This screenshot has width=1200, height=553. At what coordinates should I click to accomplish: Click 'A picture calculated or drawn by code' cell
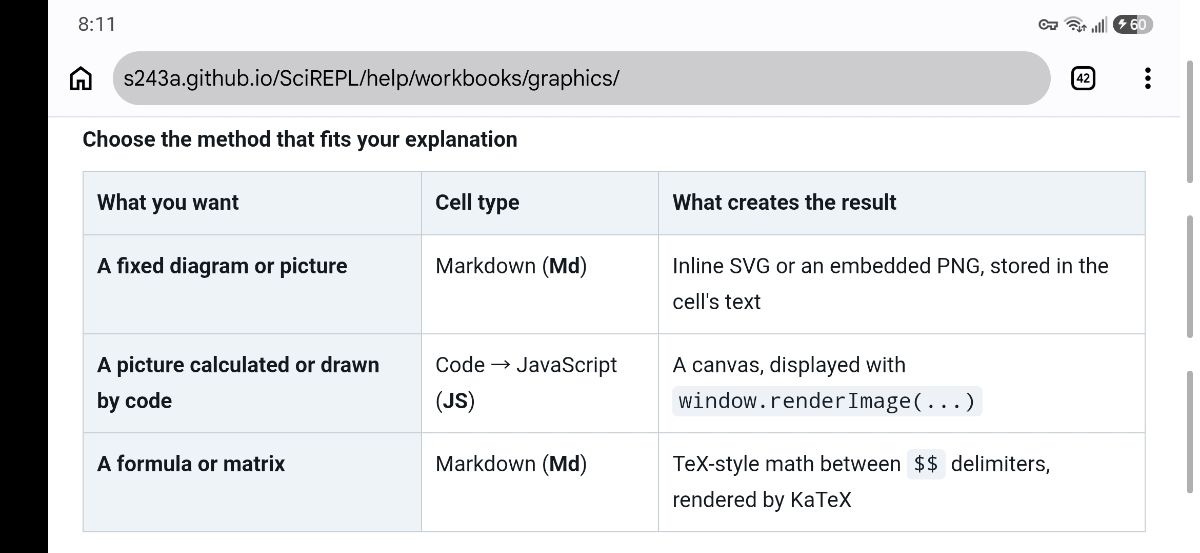coord(252,383)
